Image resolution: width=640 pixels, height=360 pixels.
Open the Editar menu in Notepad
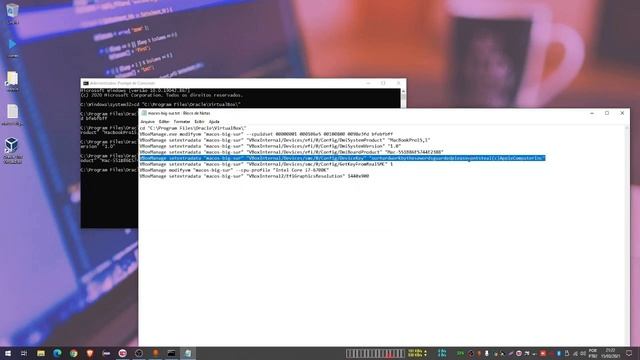point(164,122)
